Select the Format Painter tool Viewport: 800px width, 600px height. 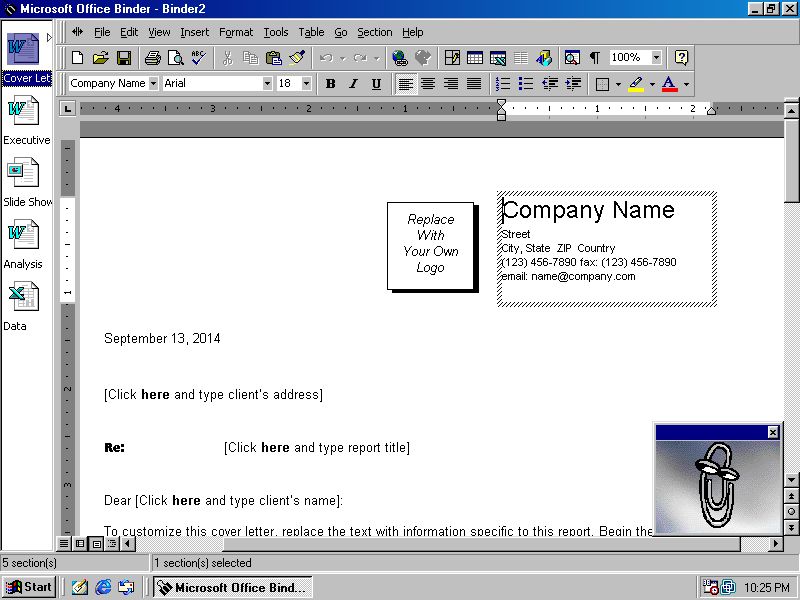coord(297,58)
